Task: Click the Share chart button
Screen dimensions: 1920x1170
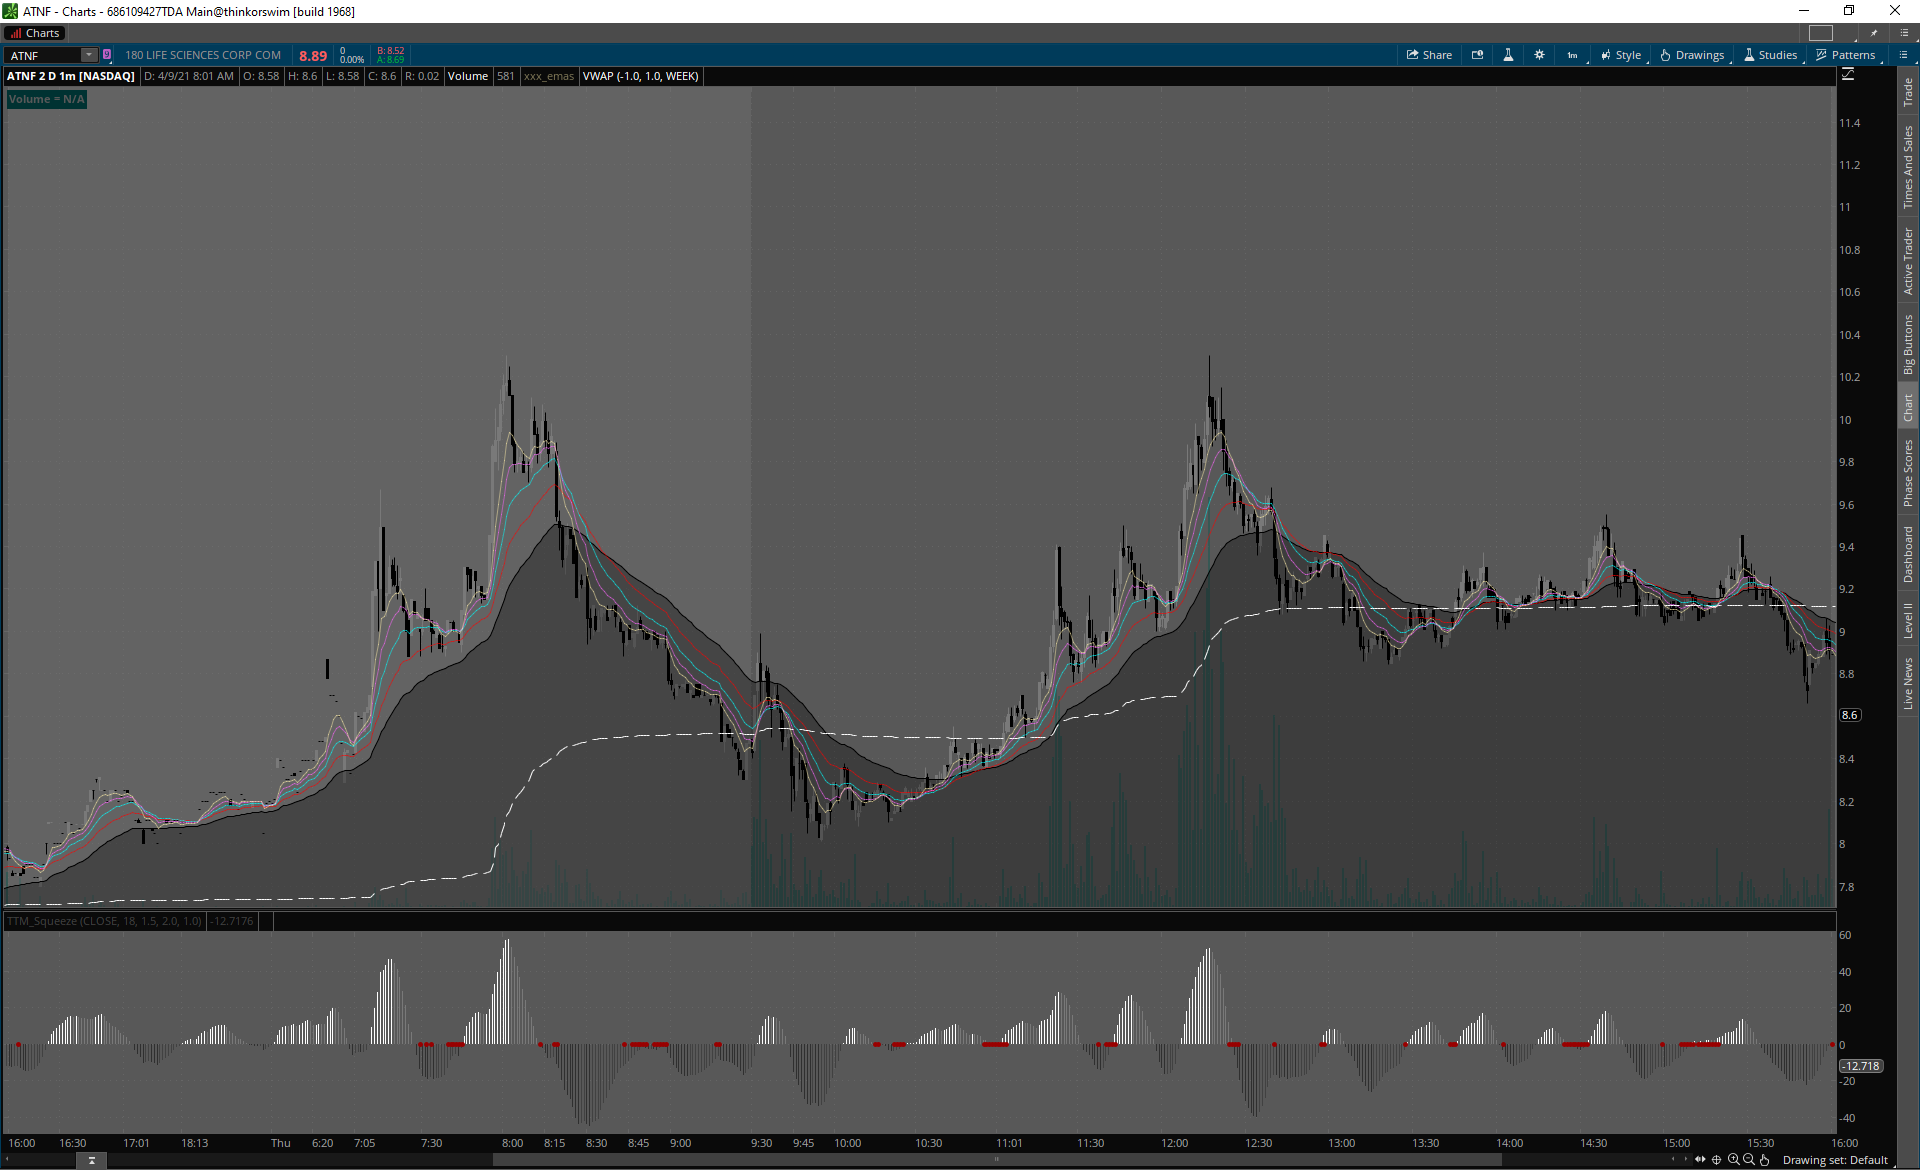Action: point(1429,55)
